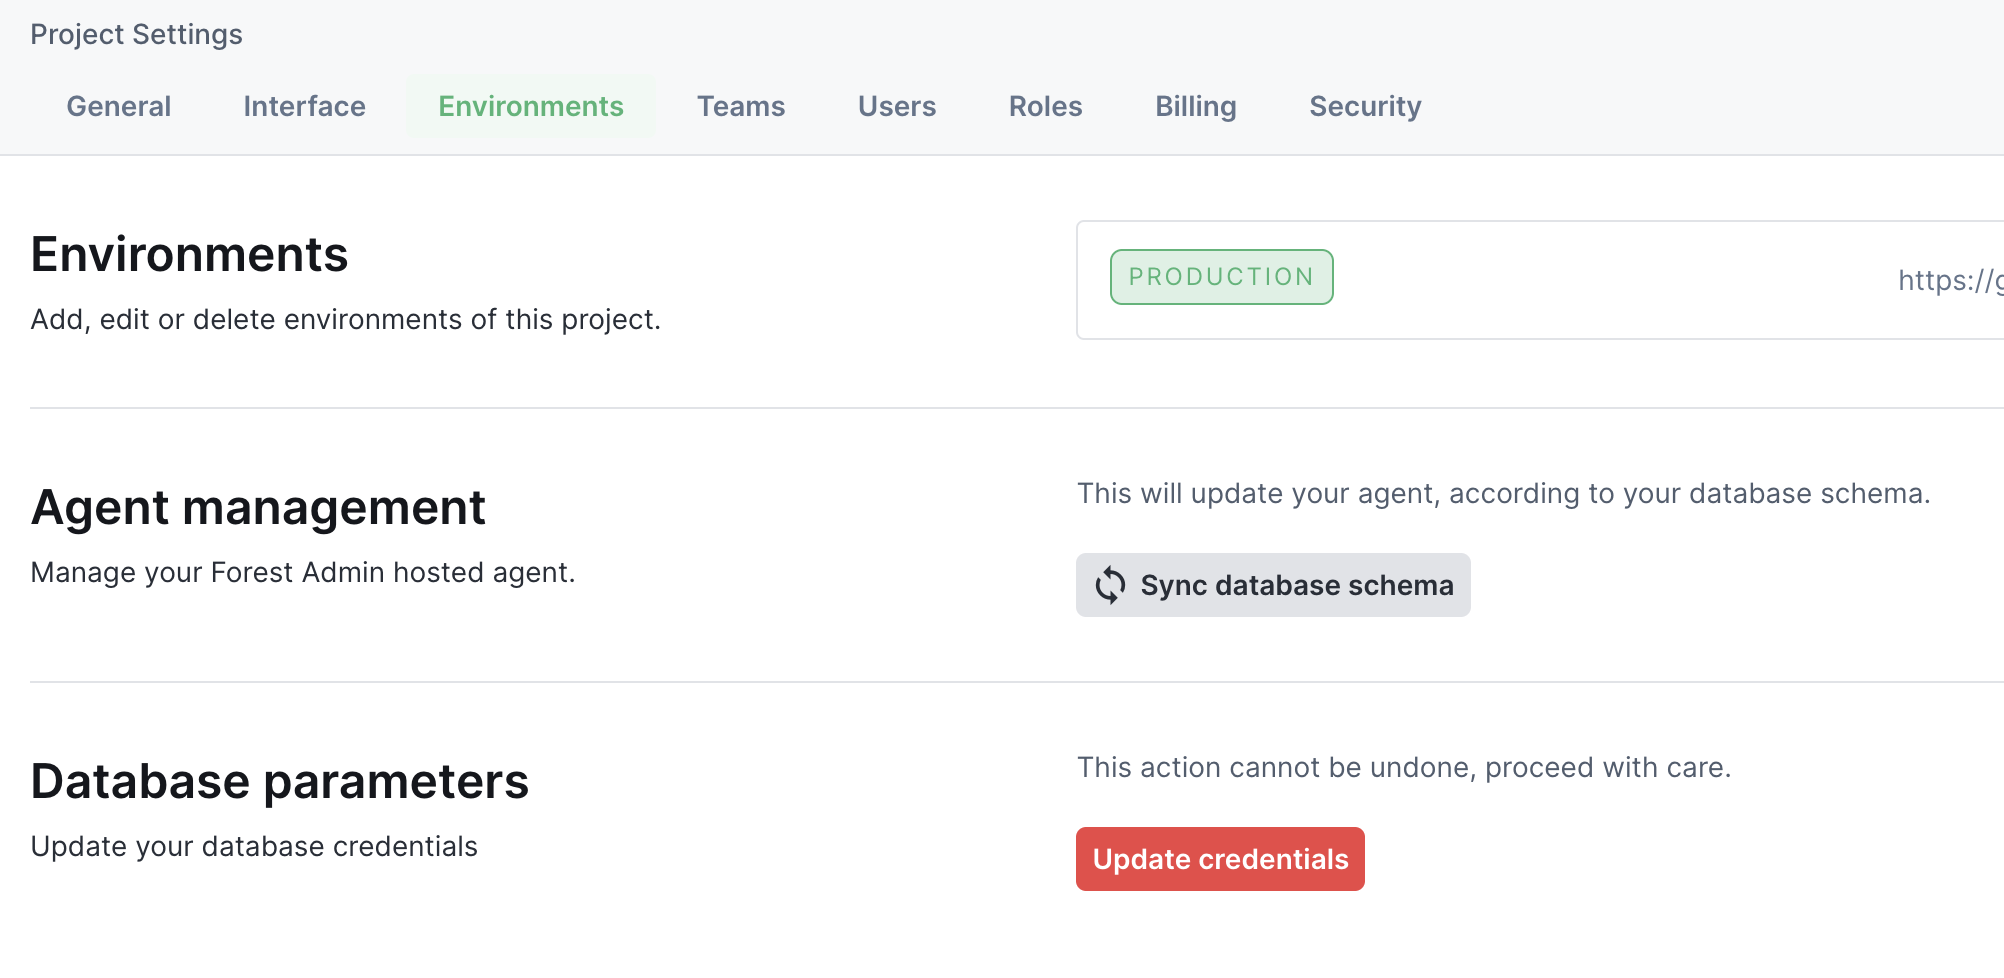Click the Environments section heading
This screenshot has width=2004, height=978.
tap(190, 254)
